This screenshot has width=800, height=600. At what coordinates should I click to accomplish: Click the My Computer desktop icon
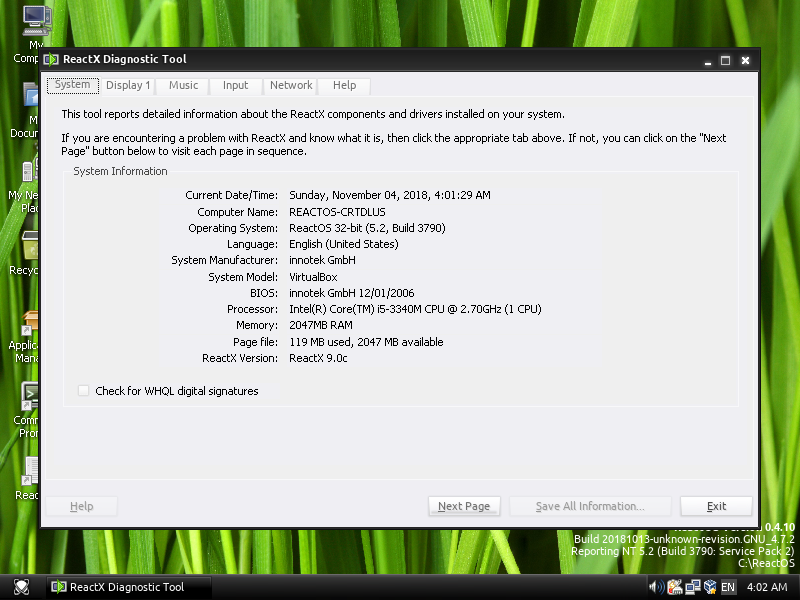pyautogui.click(x=36, y=22)
